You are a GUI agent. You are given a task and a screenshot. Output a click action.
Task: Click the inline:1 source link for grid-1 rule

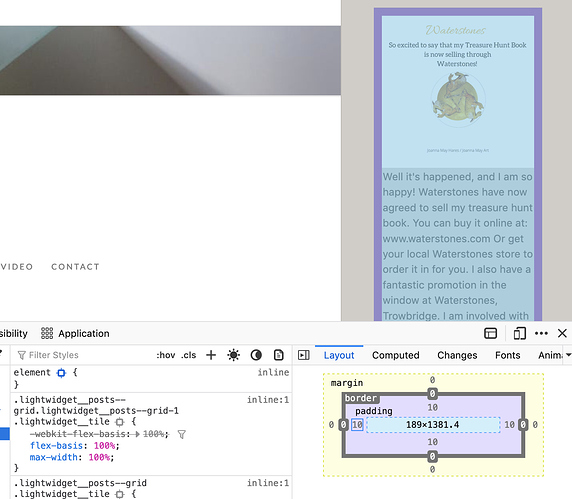click(268, 400)
